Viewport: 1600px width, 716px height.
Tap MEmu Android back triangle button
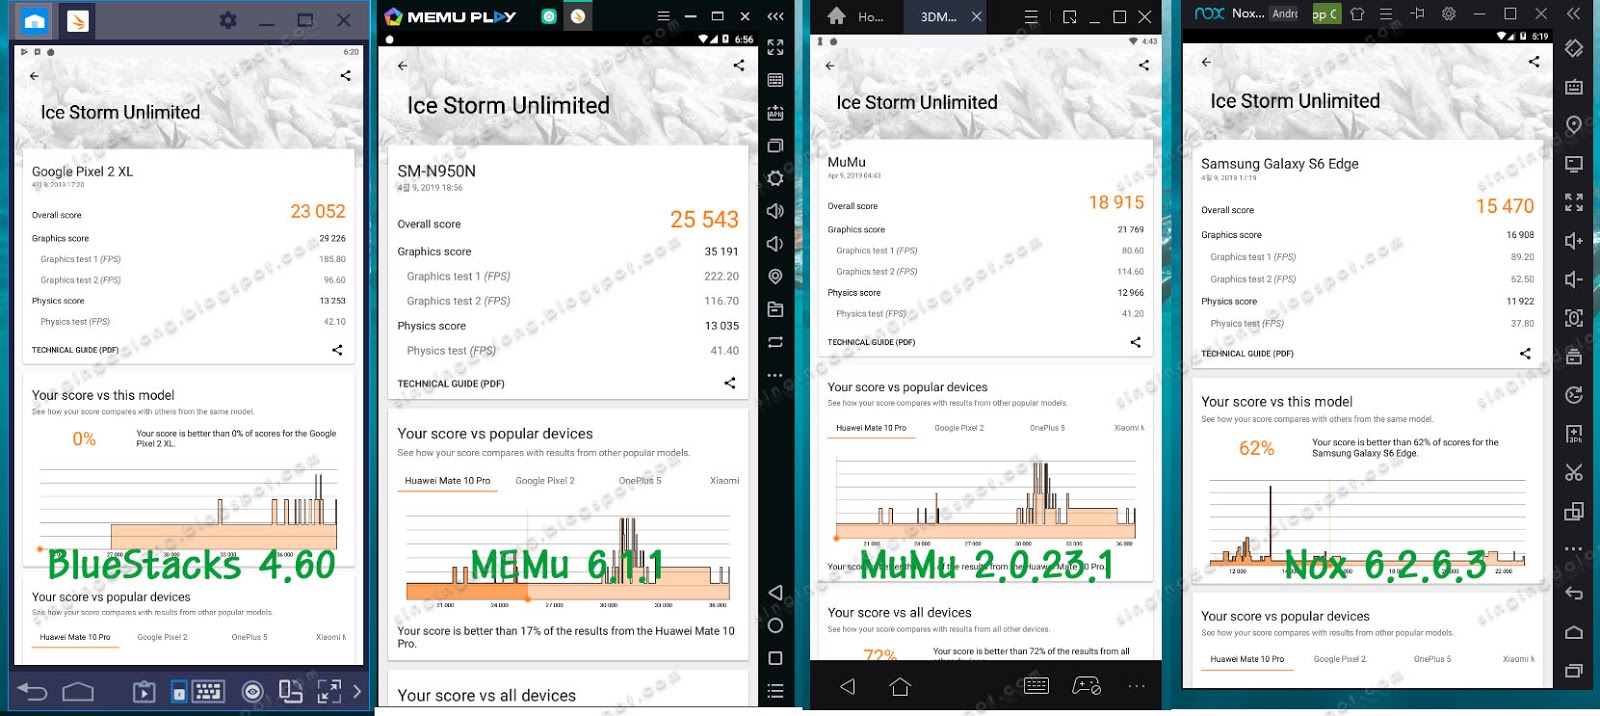(775, 593)
